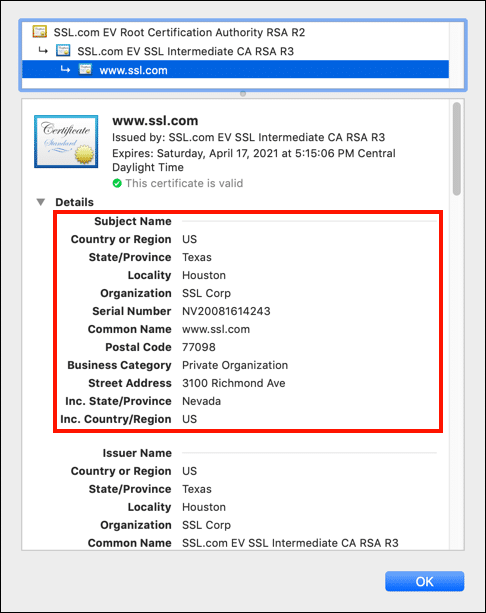
Task: Click the Issuer Locality value 'Houston'
Action: [204, 507]
